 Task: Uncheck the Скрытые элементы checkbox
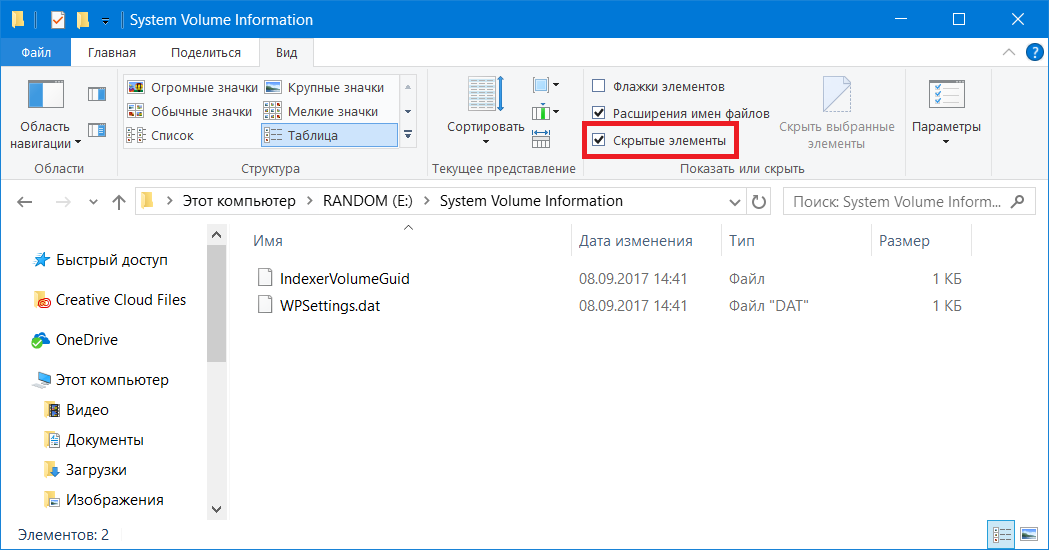coord(599,141)
